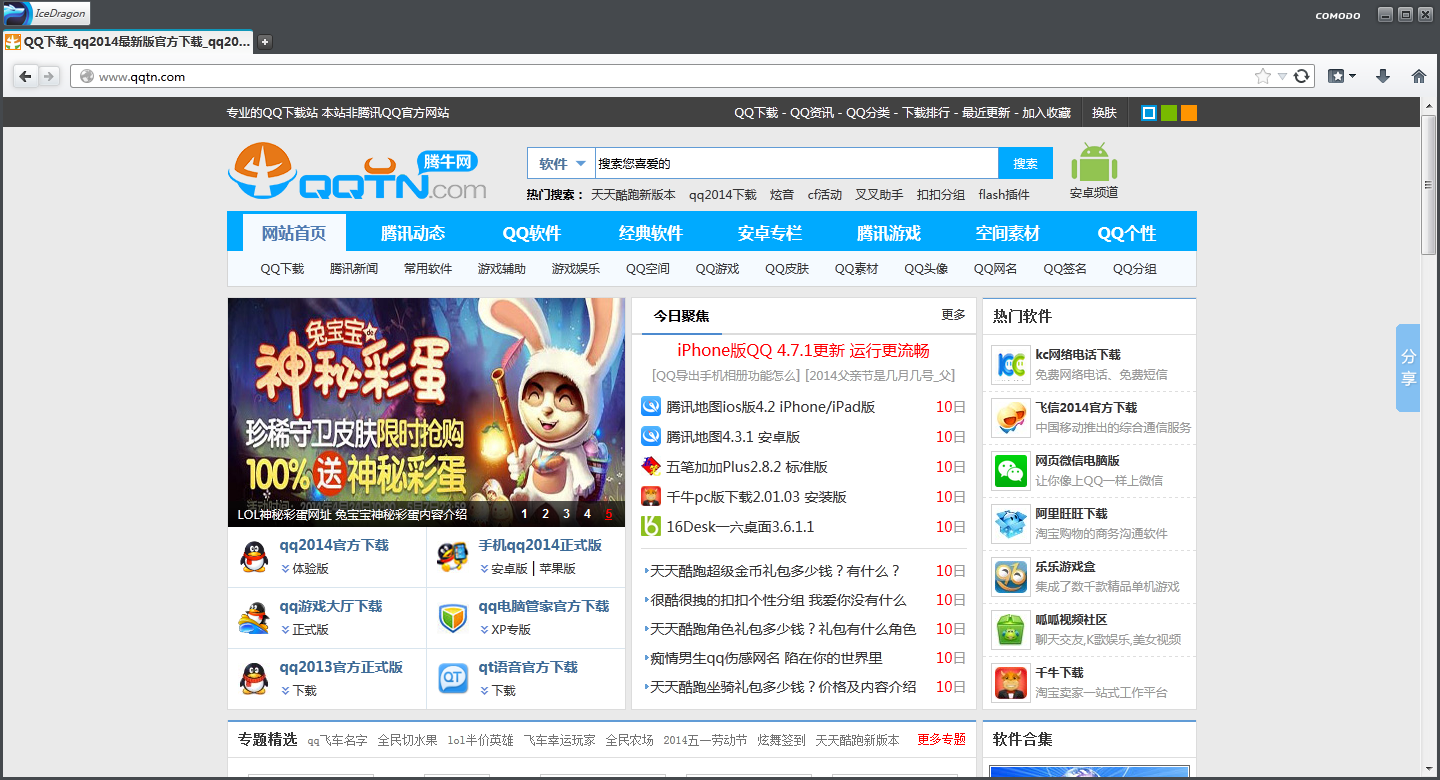Click the qt语音官方下载 icon
Viewport: 1440px width, 780px height.
pos(453,679)
